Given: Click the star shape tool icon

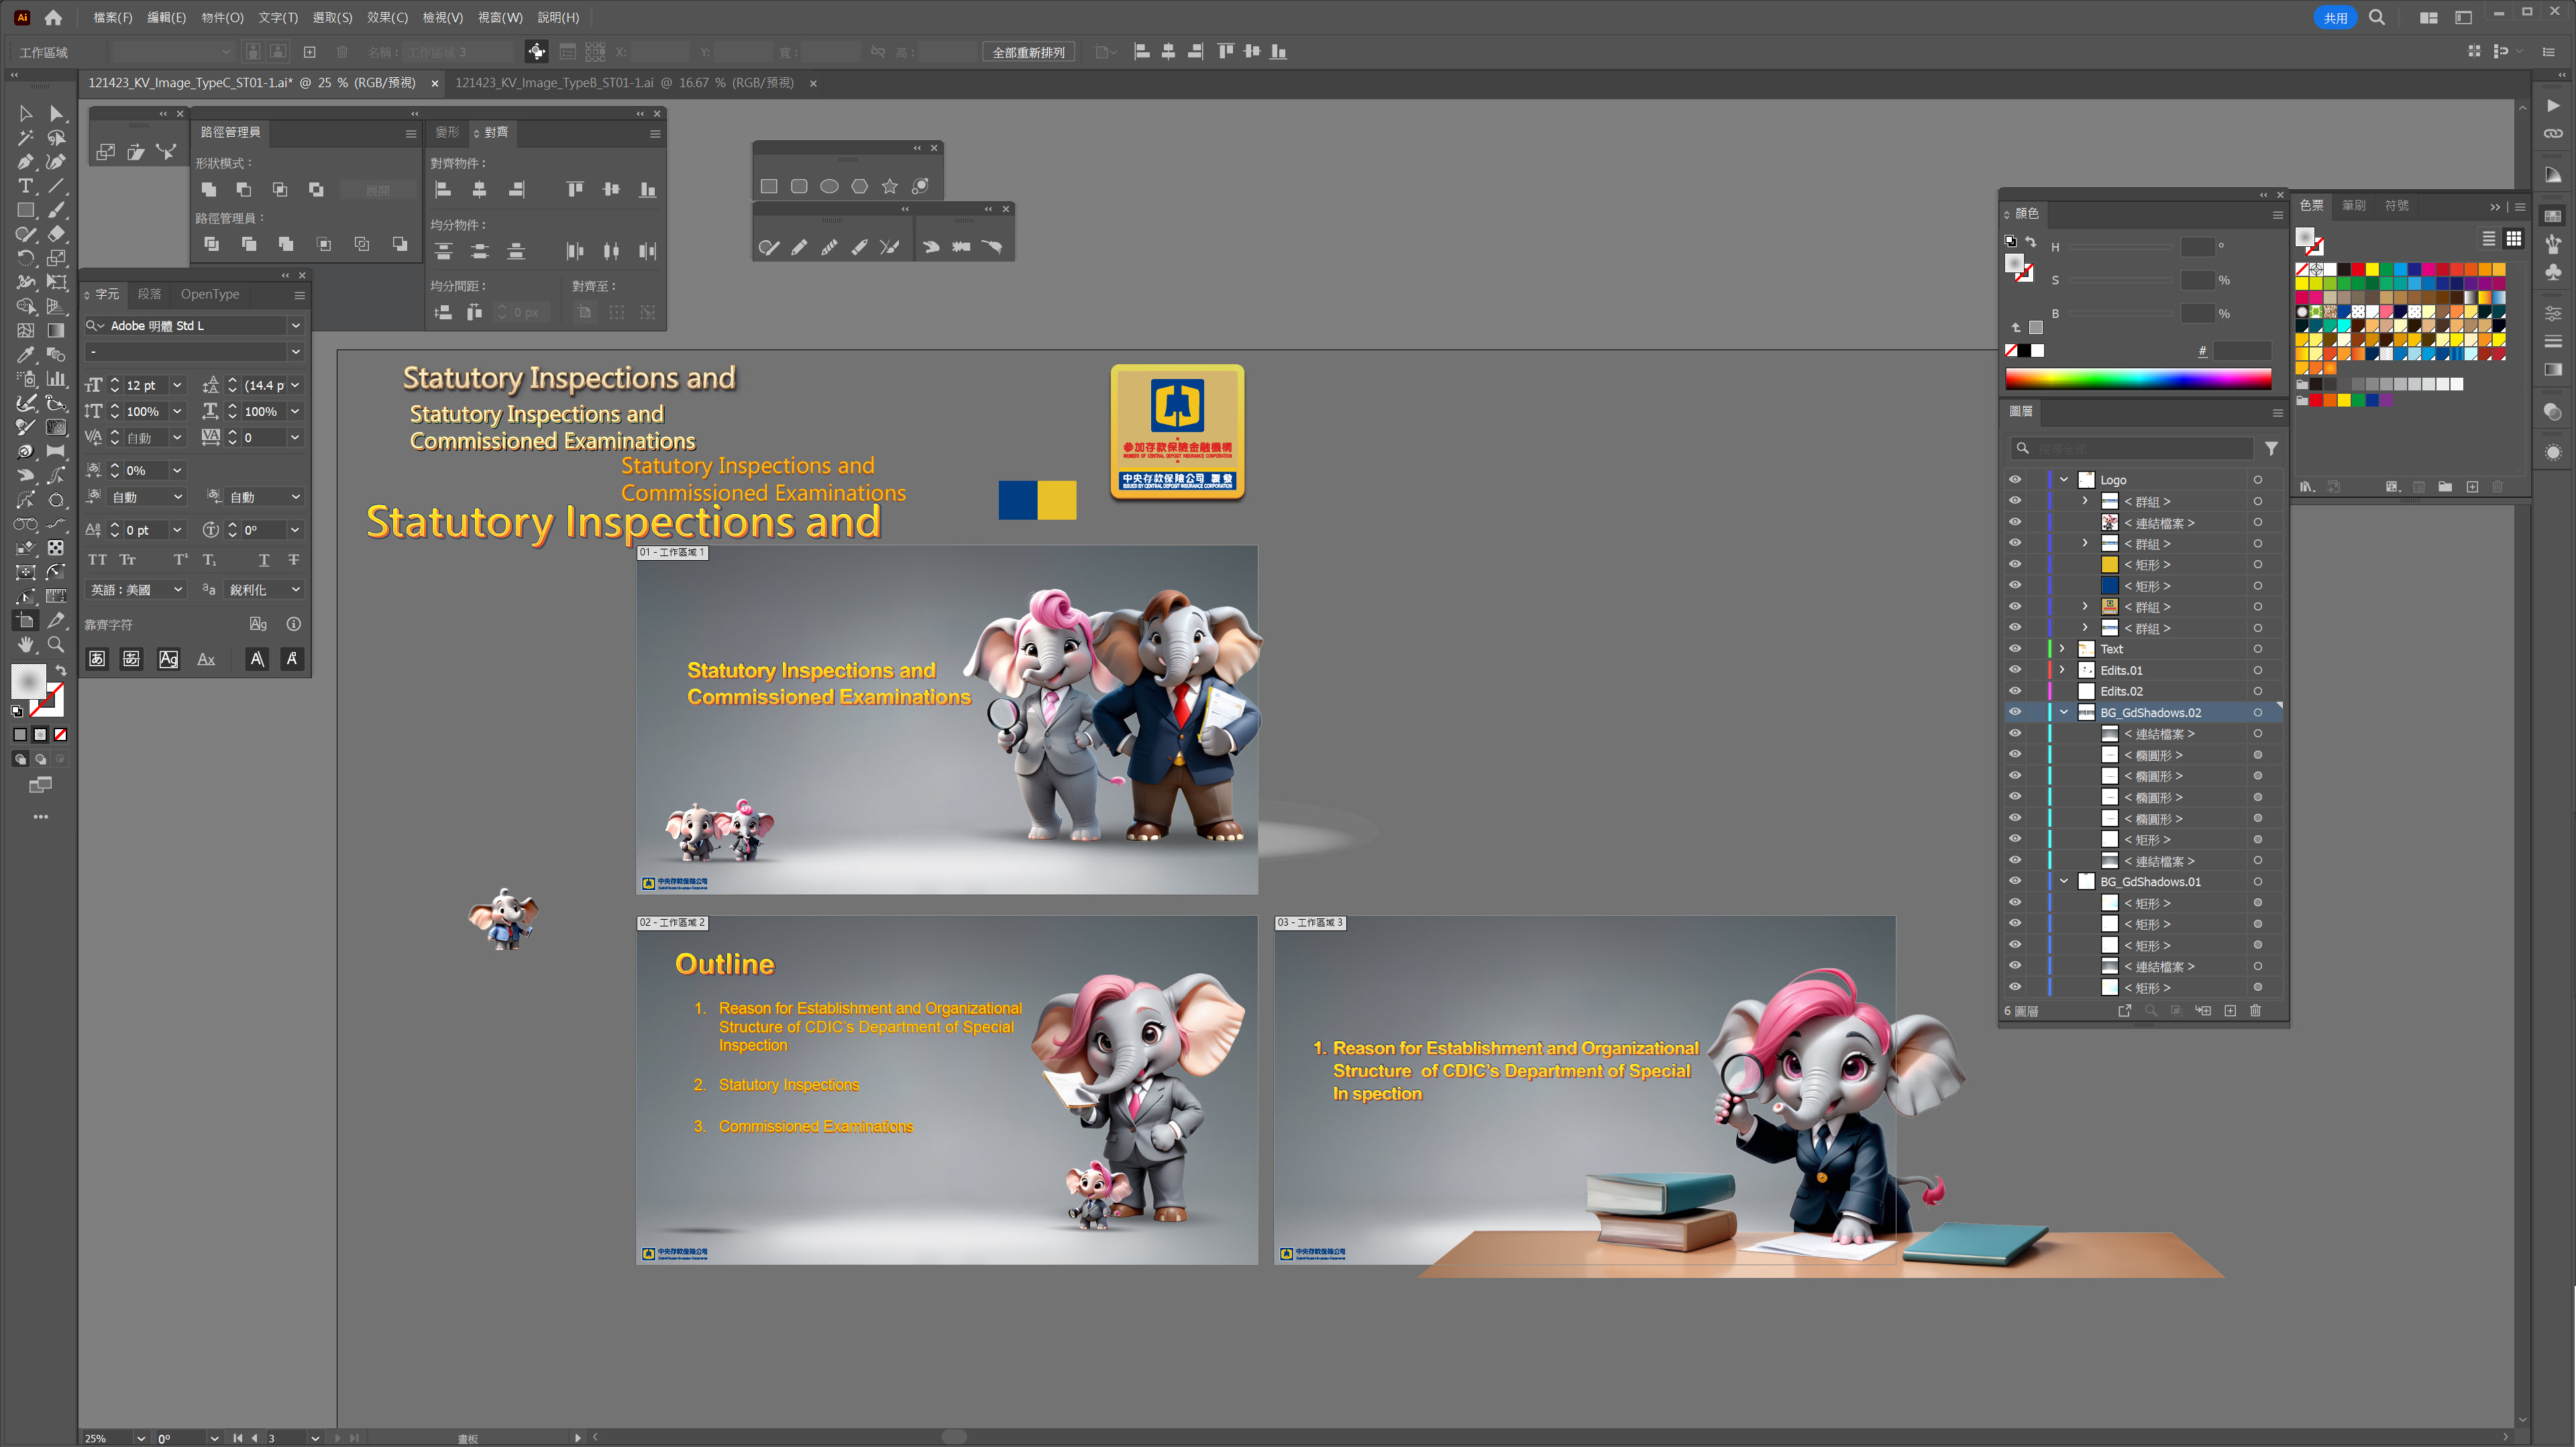Looking at the screenshot, I should point(889,186).
